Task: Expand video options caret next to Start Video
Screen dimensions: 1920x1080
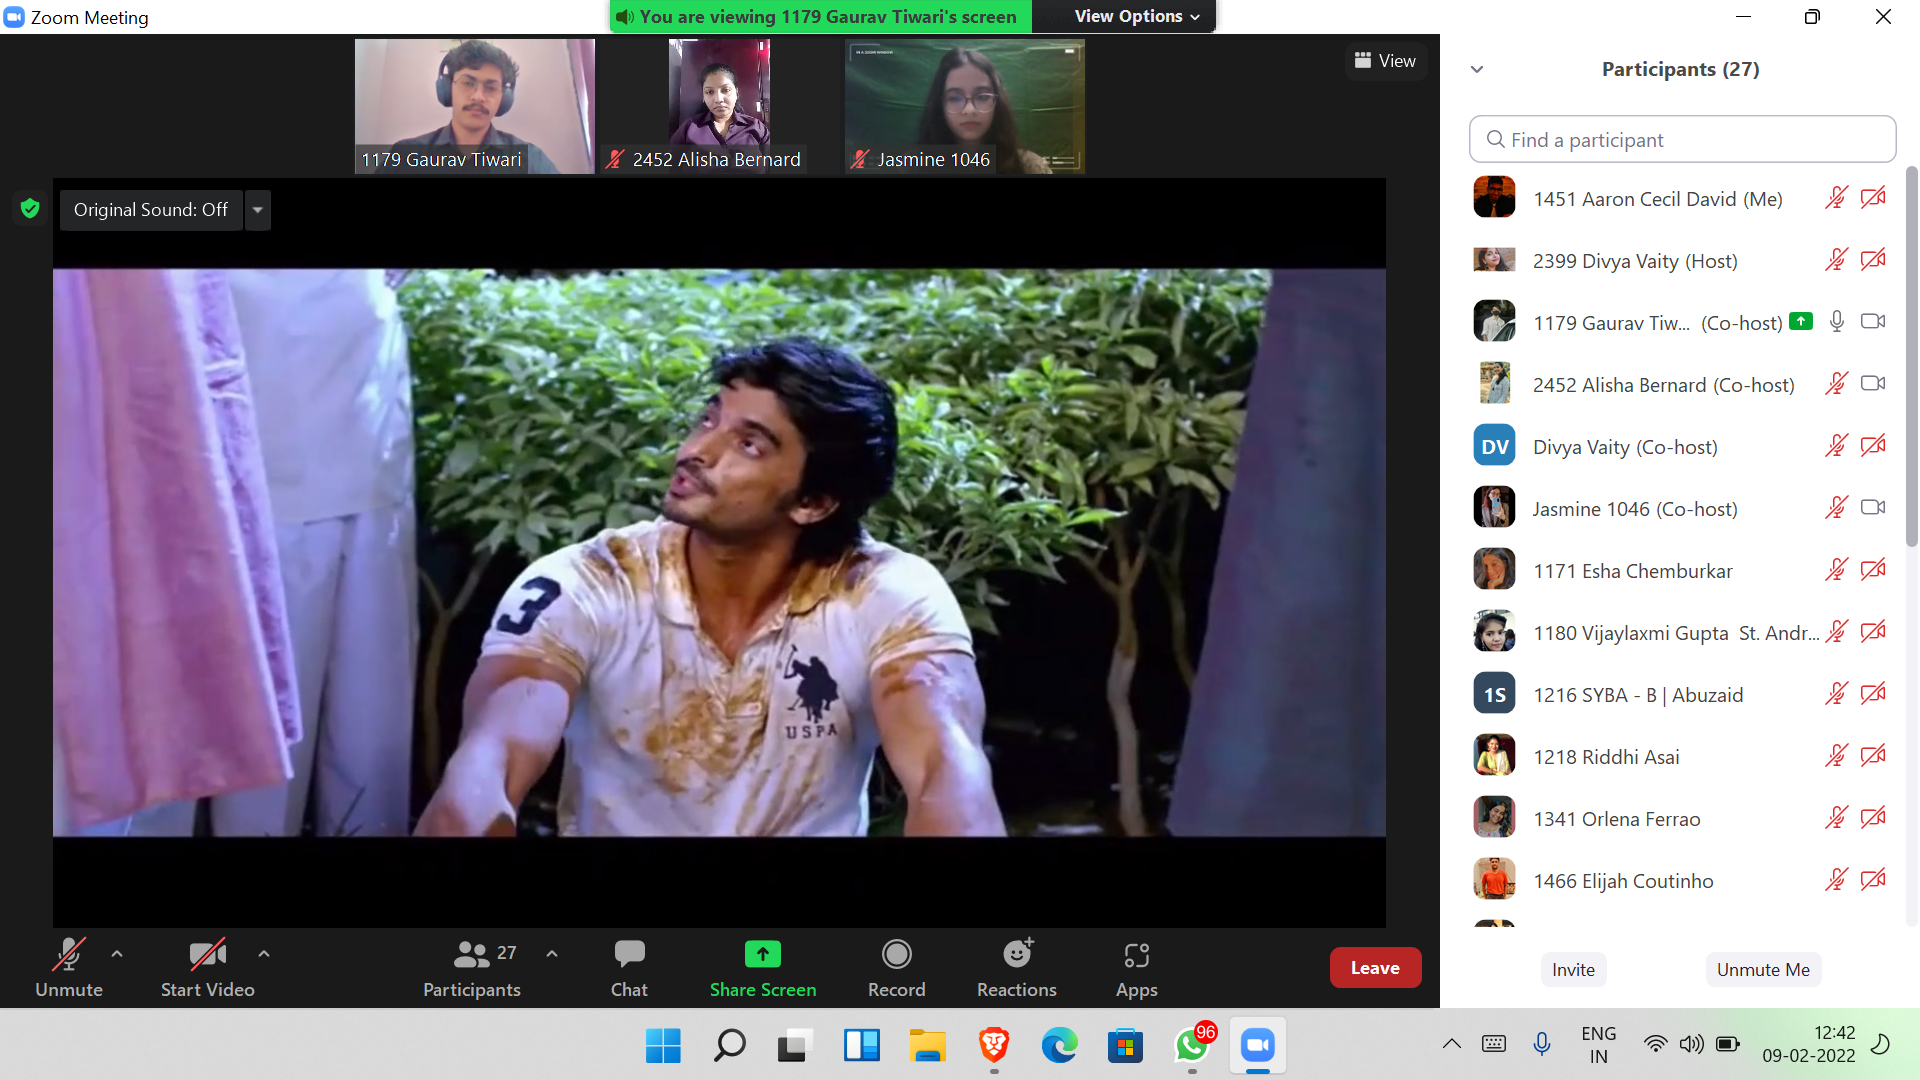Action: point(264,954)
